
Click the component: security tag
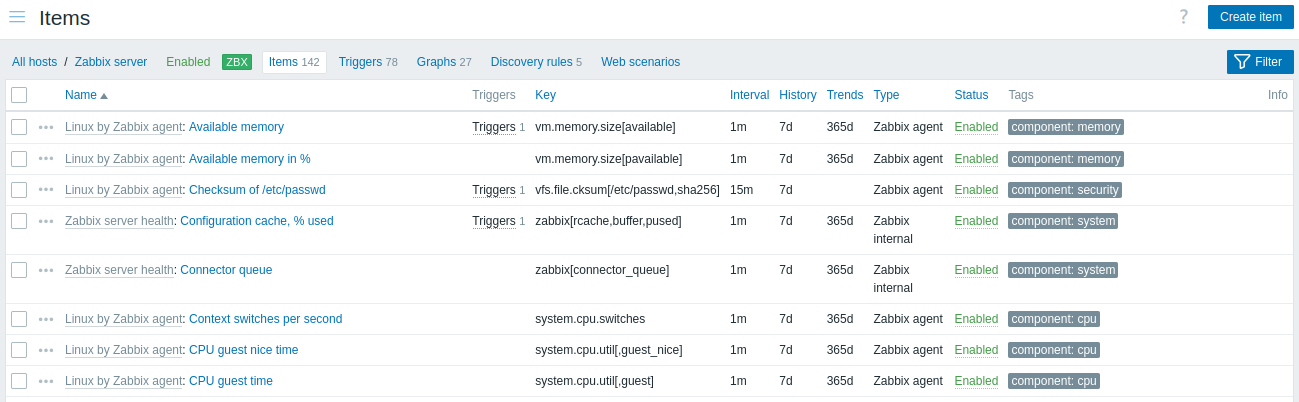[x=1065, y=190]
